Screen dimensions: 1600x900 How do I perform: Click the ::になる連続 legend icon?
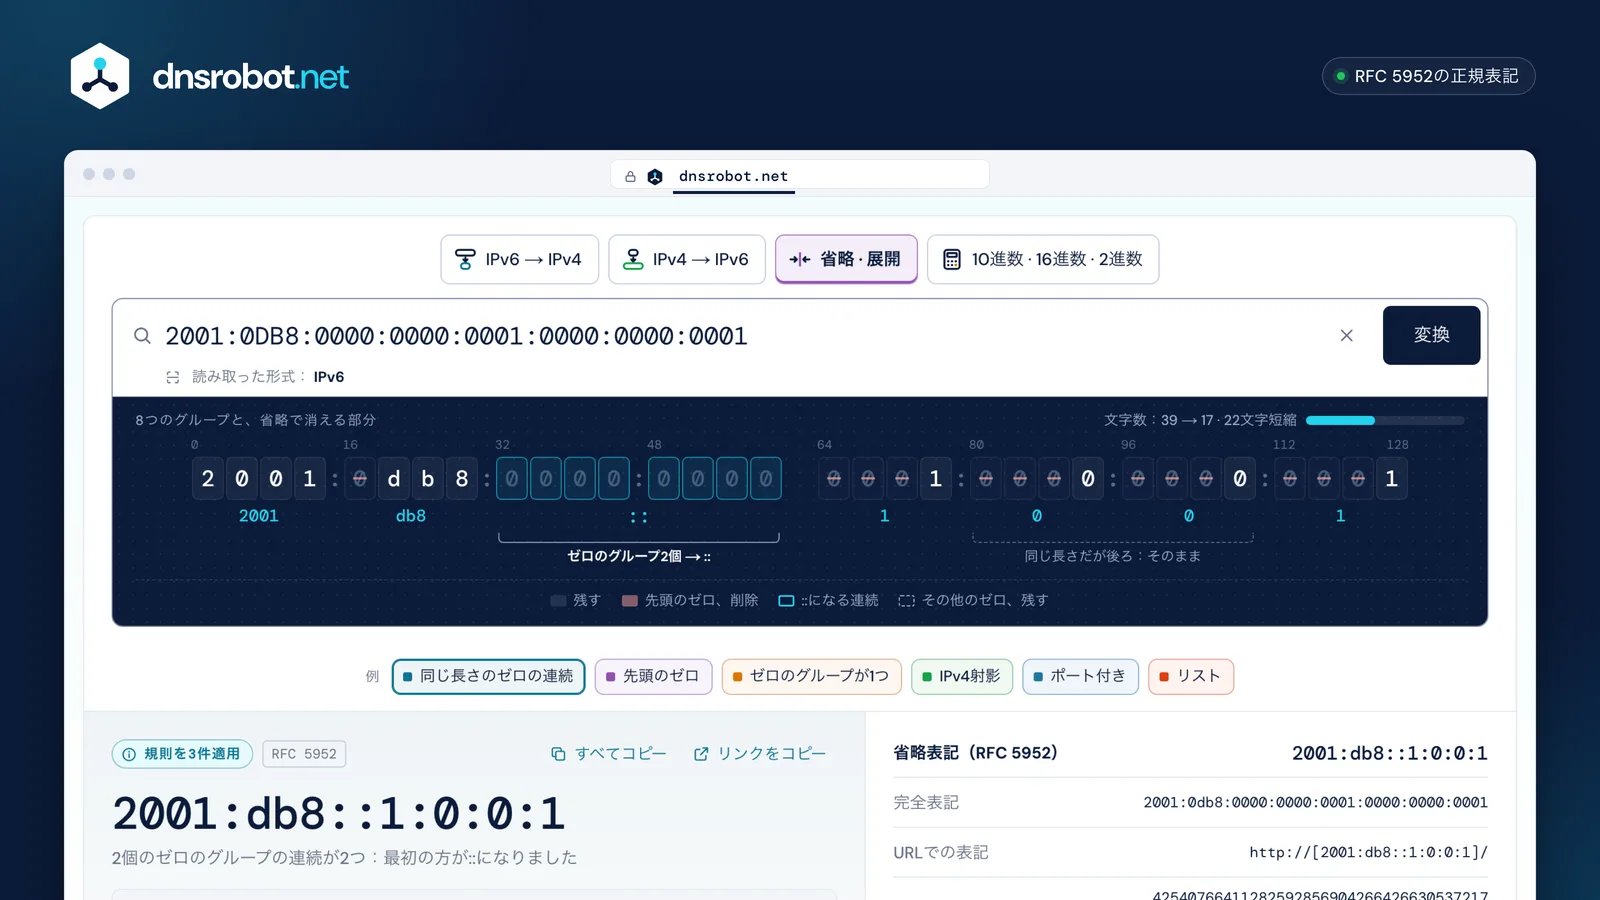pyautogui.click(x=786, y=601)
